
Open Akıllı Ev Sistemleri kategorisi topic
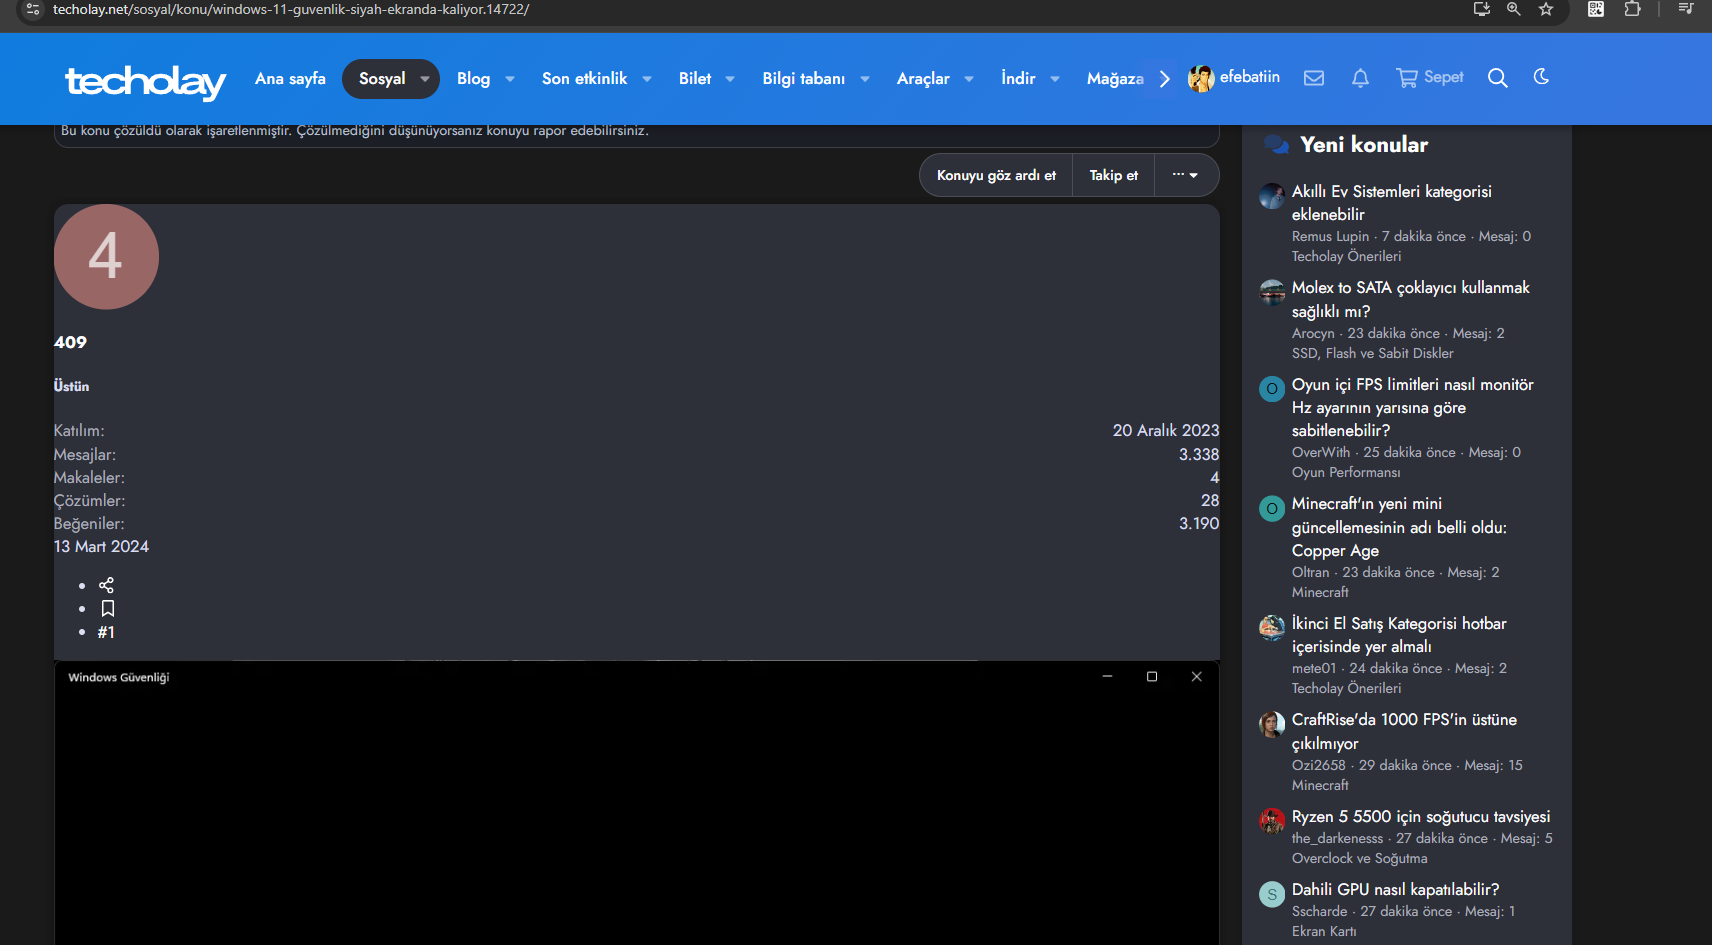1392,203
